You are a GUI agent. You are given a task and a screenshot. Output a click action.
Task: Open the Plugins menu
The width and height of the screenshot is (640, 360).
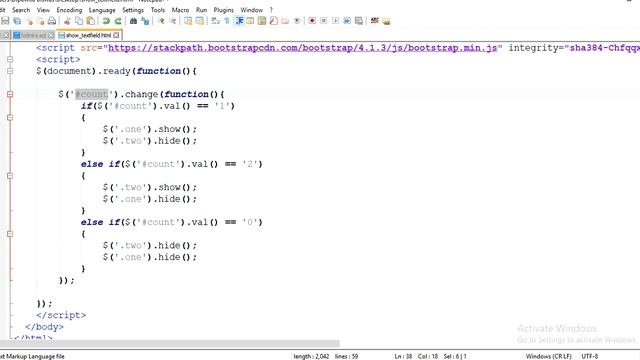[x=224, y=10]
